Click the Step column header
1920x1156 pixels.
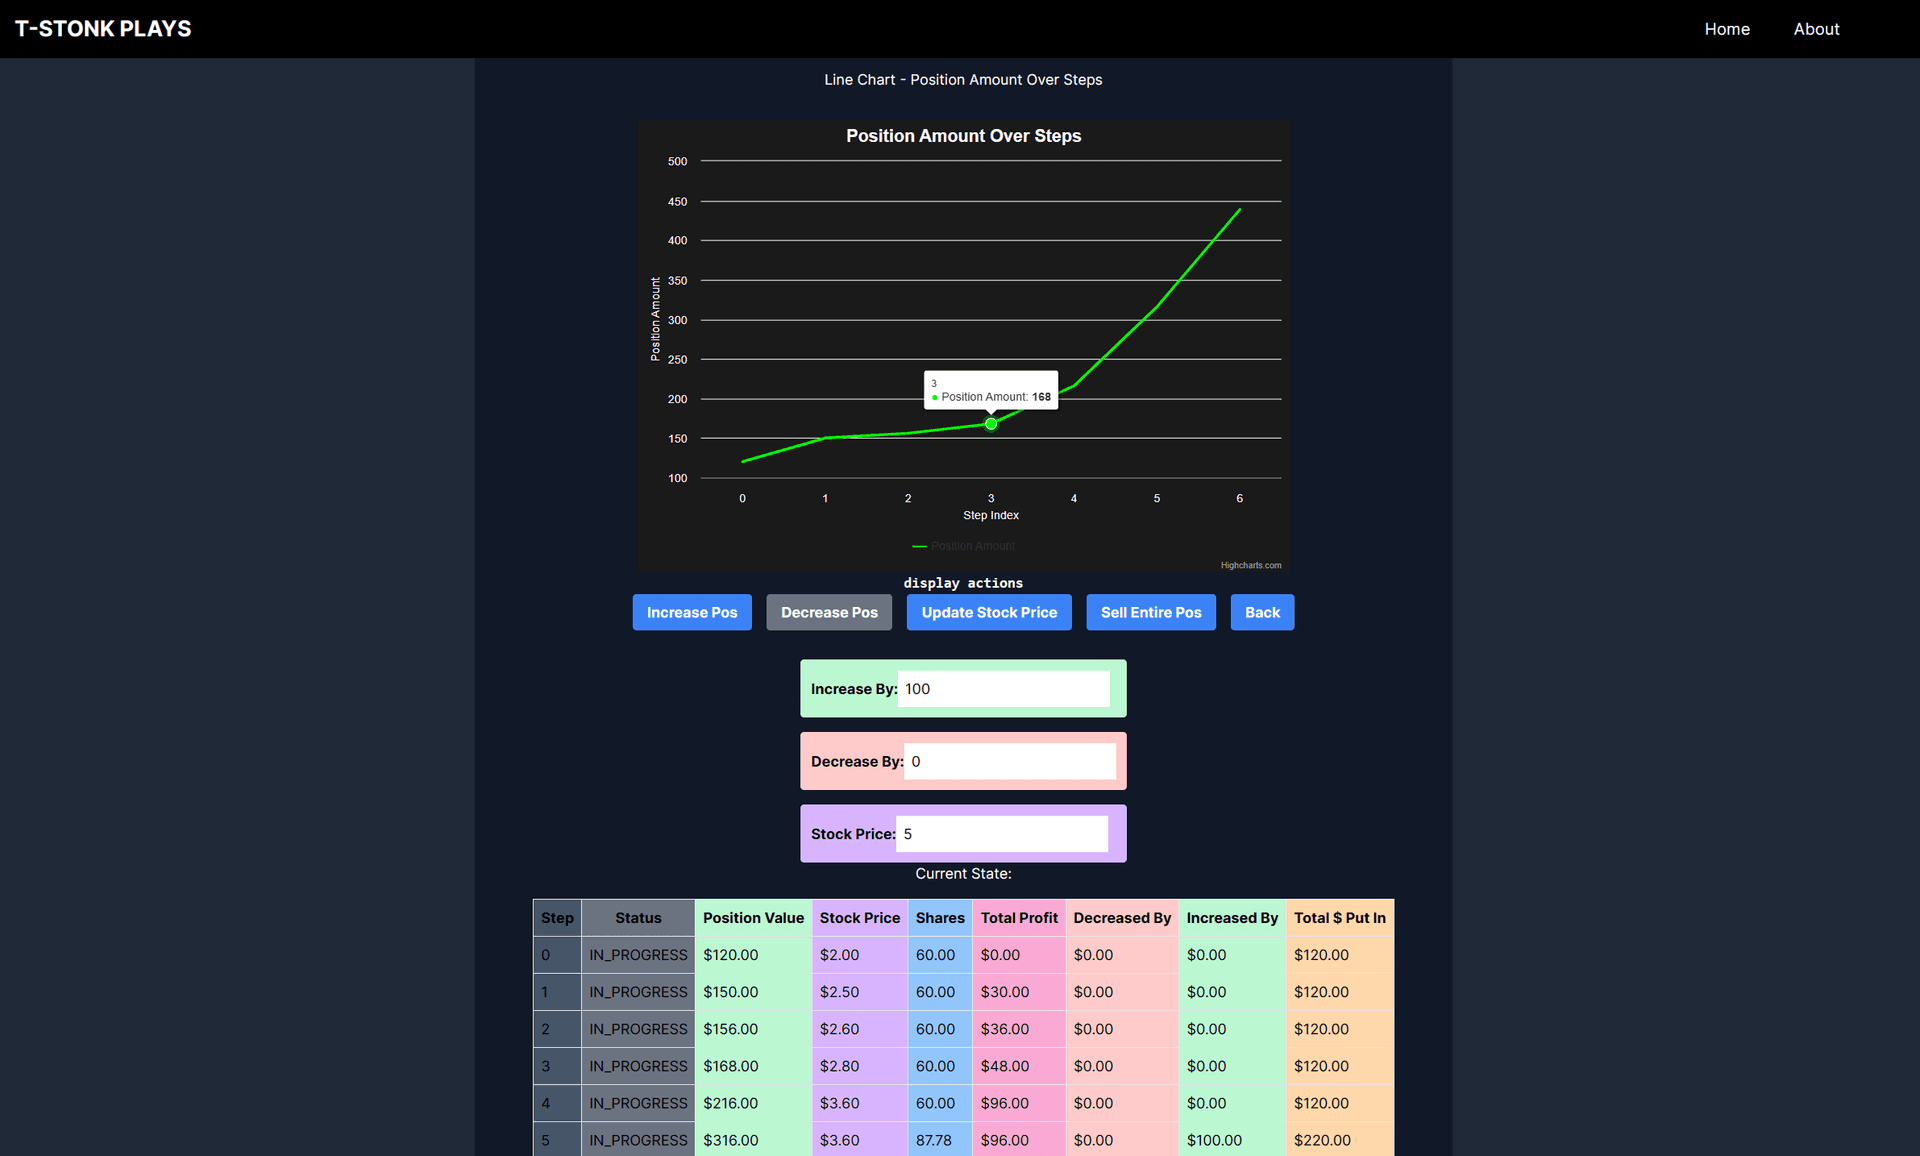click(557, 918)
